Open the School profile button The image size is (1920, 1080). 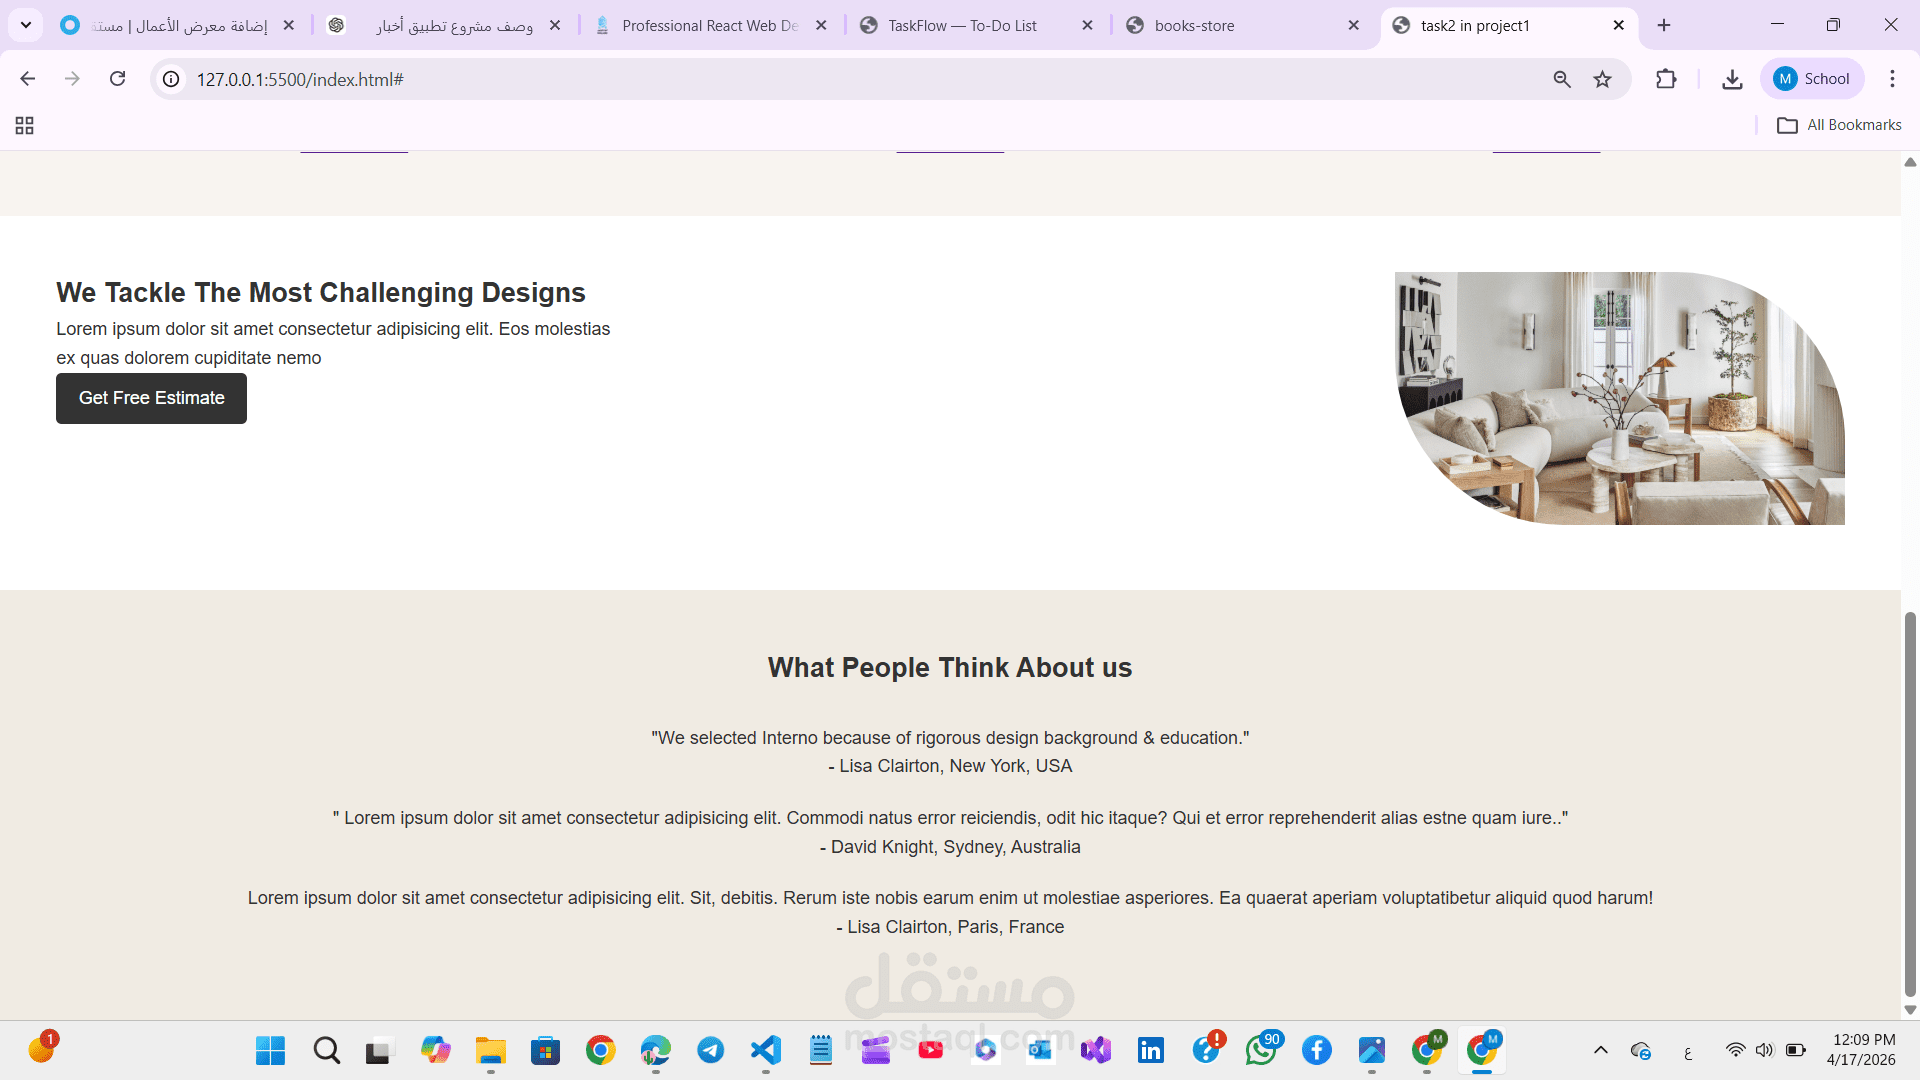(x=1812, y=79)
